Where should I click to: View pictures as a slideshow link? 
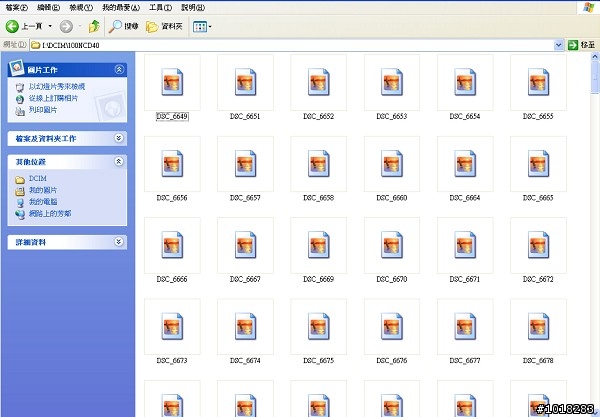(57, 87)
